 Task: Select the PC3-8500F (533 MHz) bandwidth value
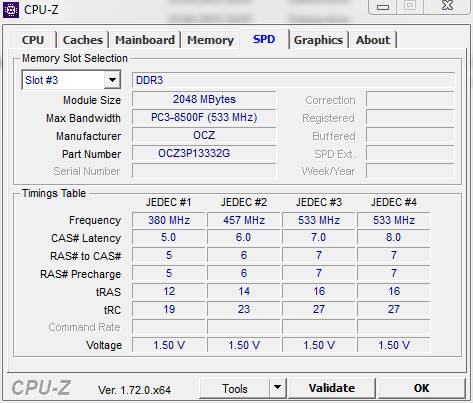[204, 117]
